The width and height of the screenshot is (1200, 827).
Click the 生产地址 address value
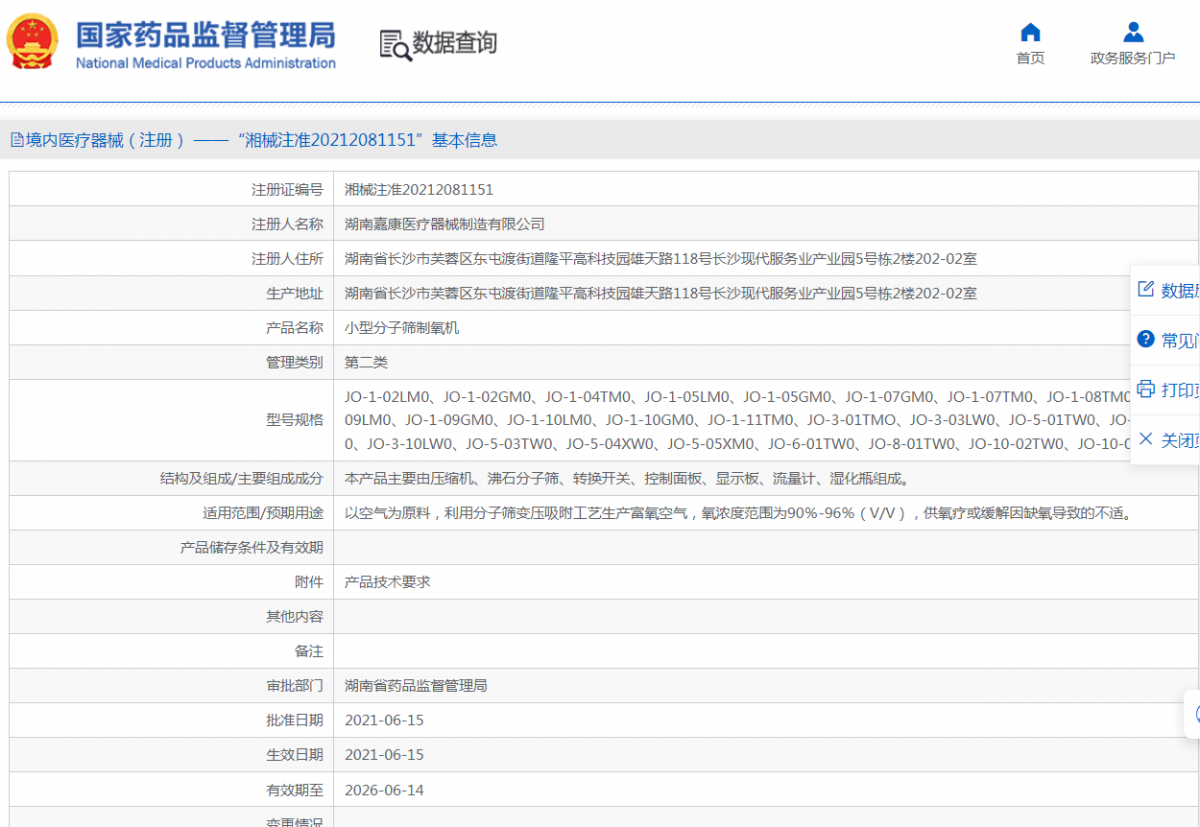pyautogui.click(x=661, y=293)
